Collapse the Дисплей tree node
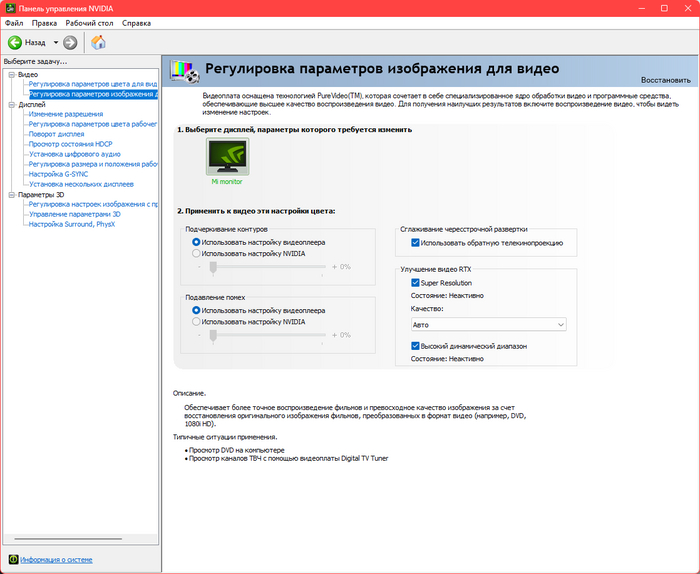The width and height of the screenshot is (700, 574). pyautogui.click(x=12, y=104)
